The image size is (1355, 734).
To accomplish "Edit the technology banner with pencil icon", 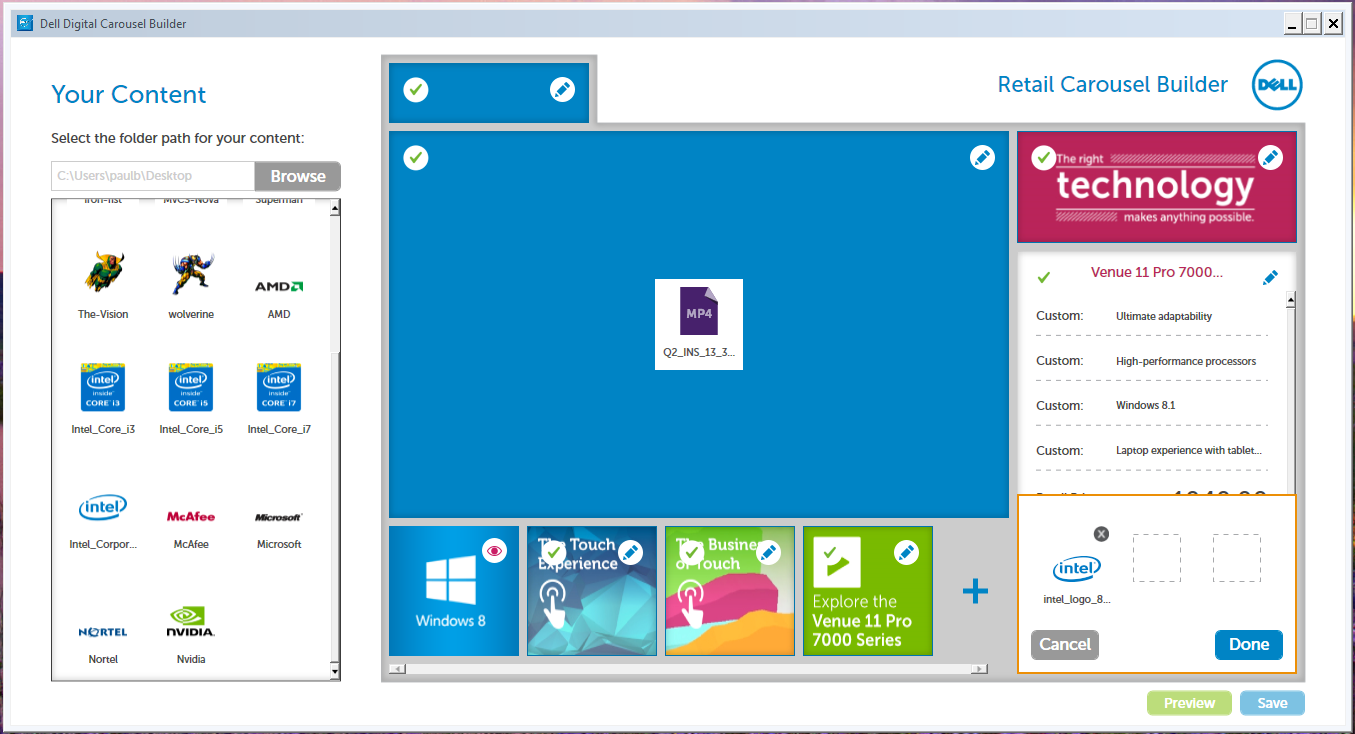I will click(1270, 157).
